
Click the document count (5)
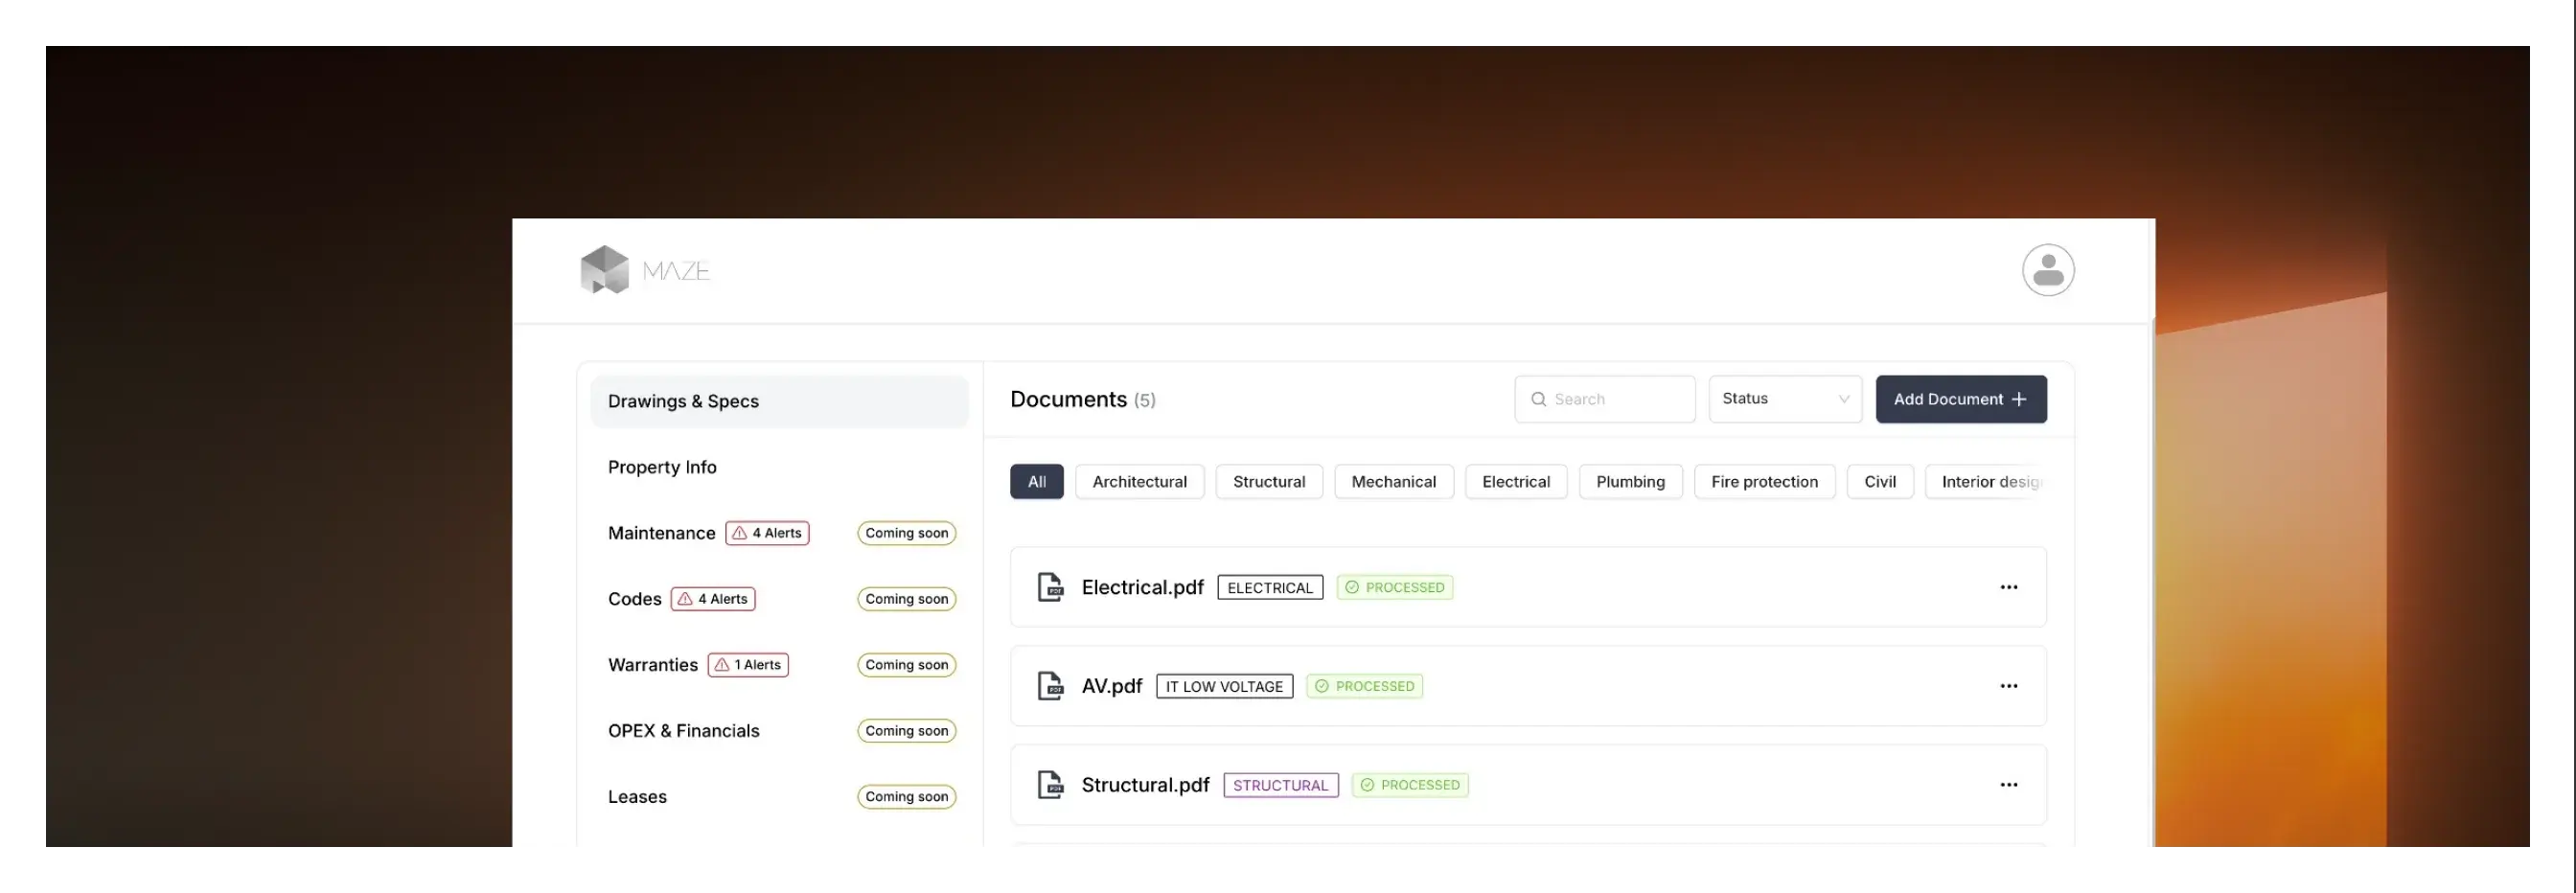pyautogui.click(x=1144, y=400)
